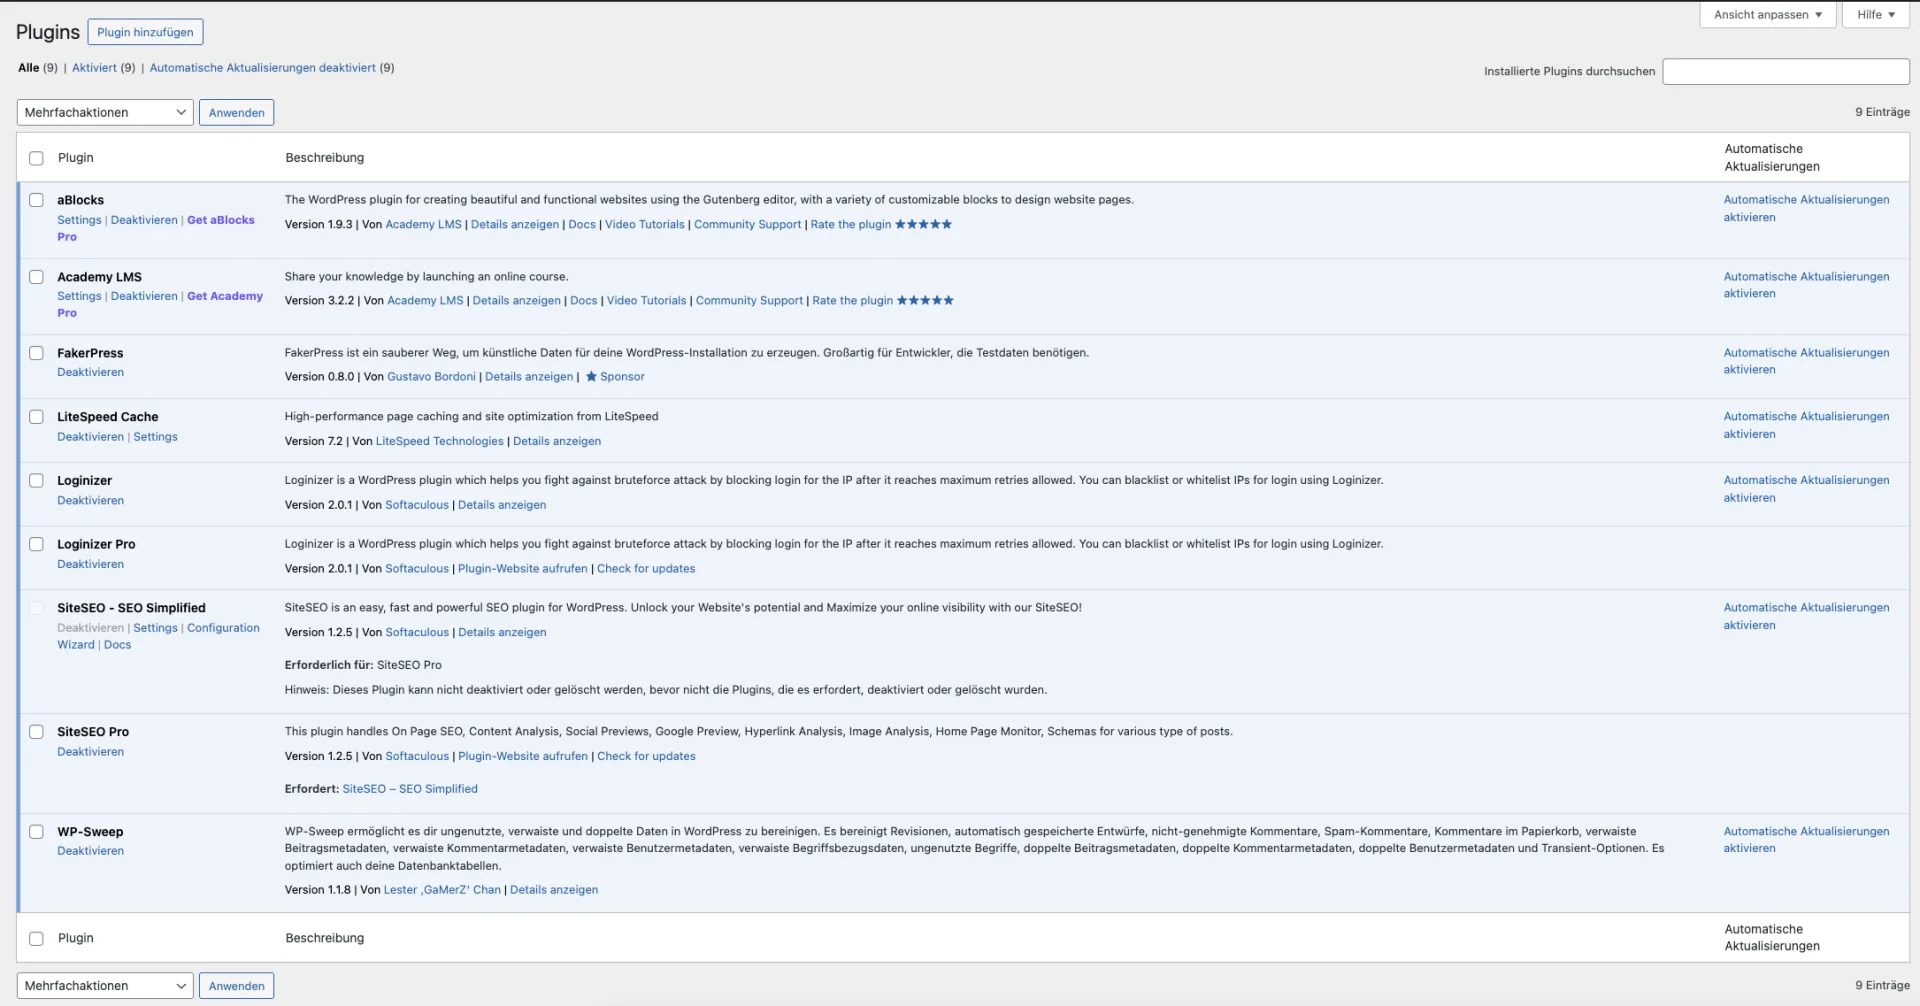Select the Loginizer Pro plugin checkbox
The width and height of the screenshot is (1920, 1006).
point(36,544)
